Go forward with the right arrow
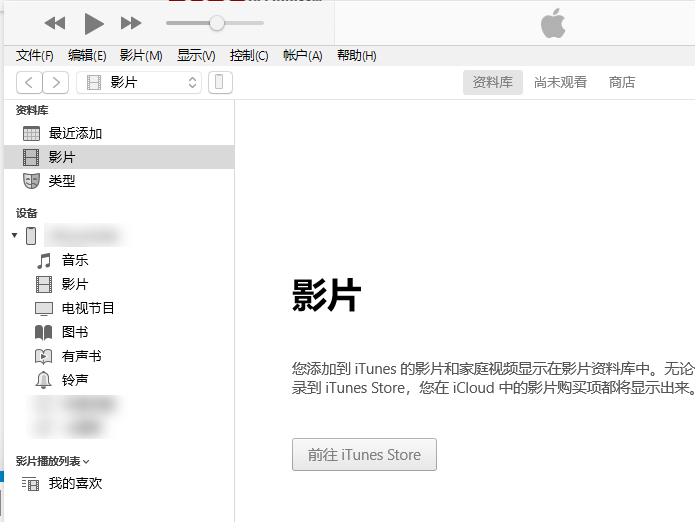 pos(56,83)
